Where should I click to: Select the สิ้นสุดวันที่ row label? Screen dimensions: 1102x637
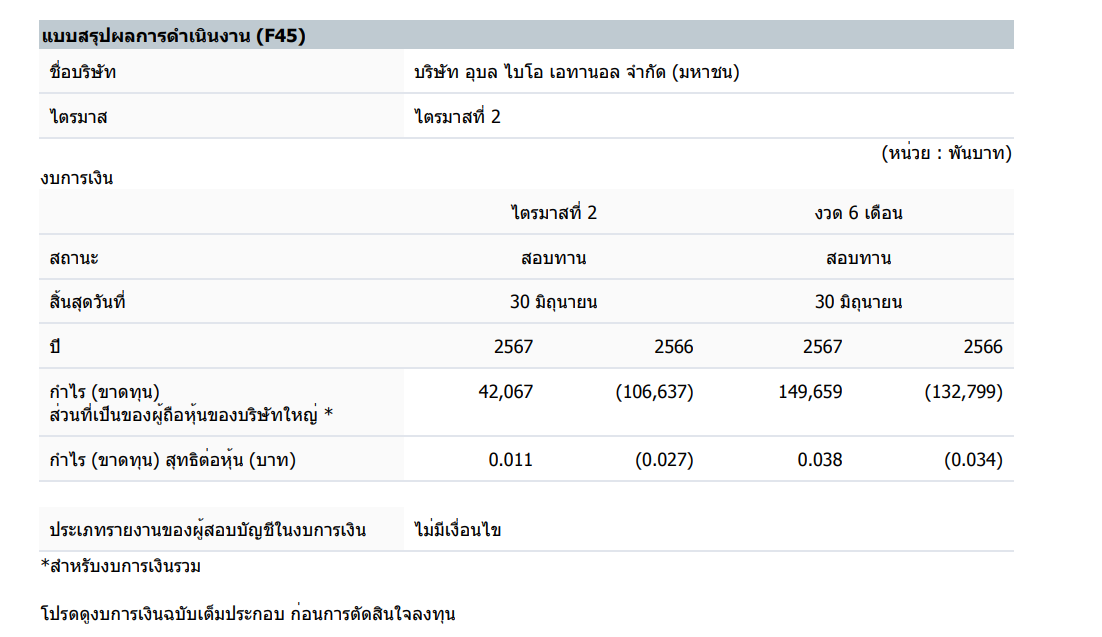coord(87,302)
